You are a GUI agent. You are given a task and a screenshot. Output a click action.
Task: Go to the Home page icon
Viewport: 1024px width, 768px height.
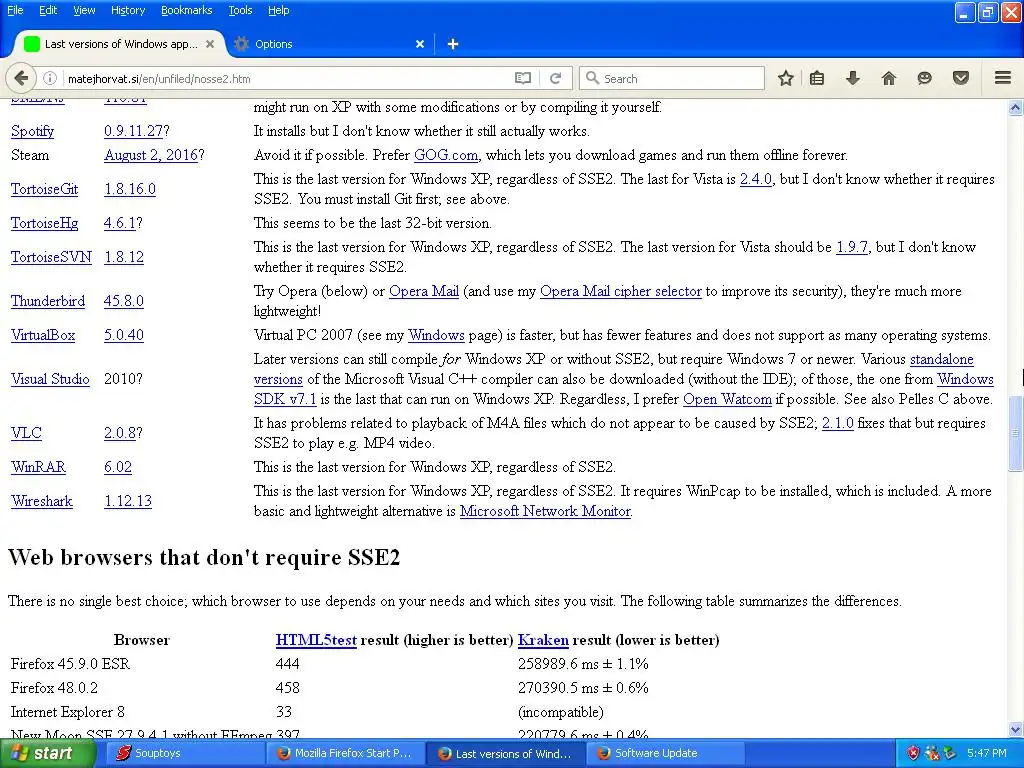pyautogui.click(x=889, y=78)
